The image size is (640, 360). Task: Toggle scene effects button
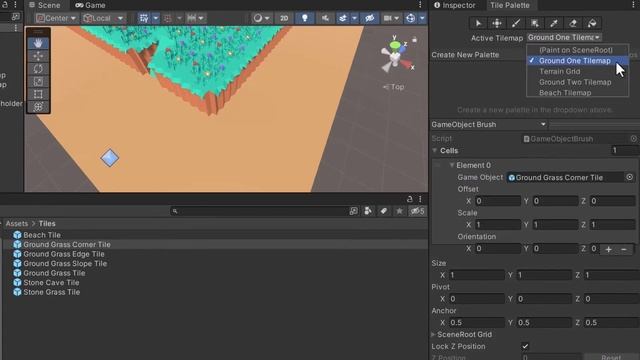point(343,18)
